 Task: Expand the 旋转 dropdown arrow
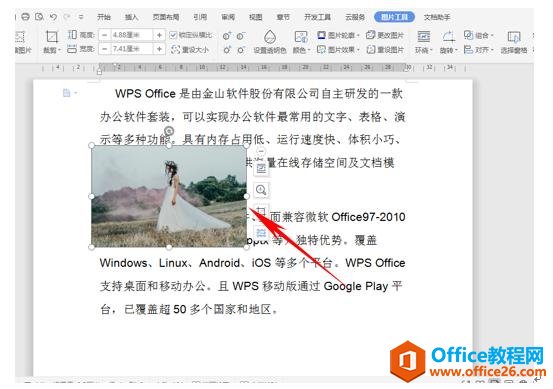pos(456,50)
